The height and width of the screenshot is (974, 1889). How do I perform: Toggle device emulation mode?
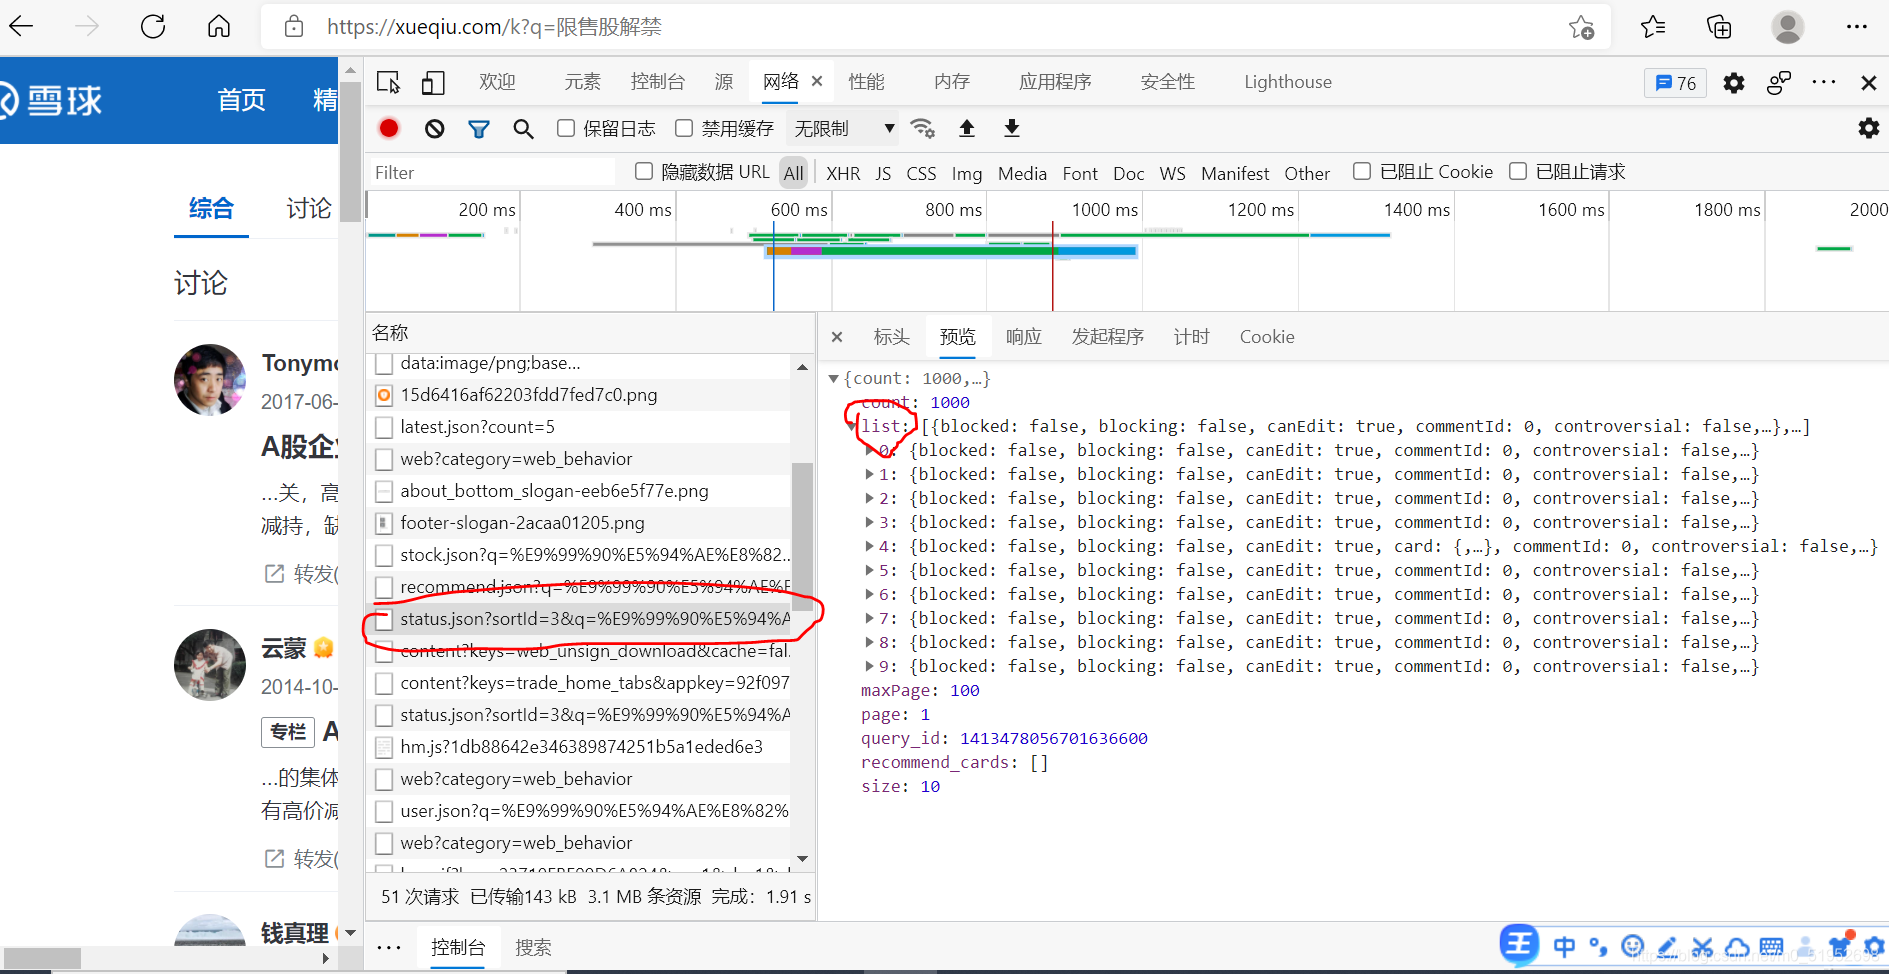pyautogui.click(x=433, y=82)
